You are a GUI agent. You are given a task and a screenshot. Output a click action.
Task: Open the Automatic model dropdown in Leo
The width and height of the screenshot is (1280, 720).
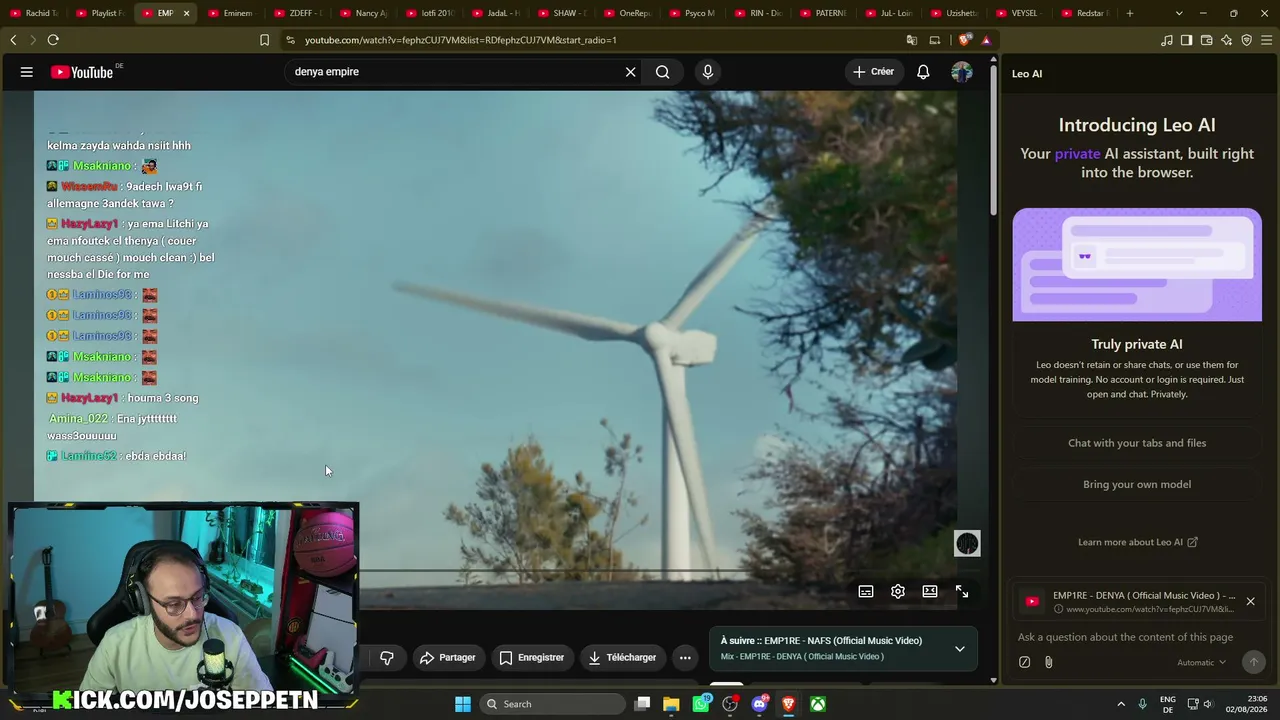[x=1201, y=662]
